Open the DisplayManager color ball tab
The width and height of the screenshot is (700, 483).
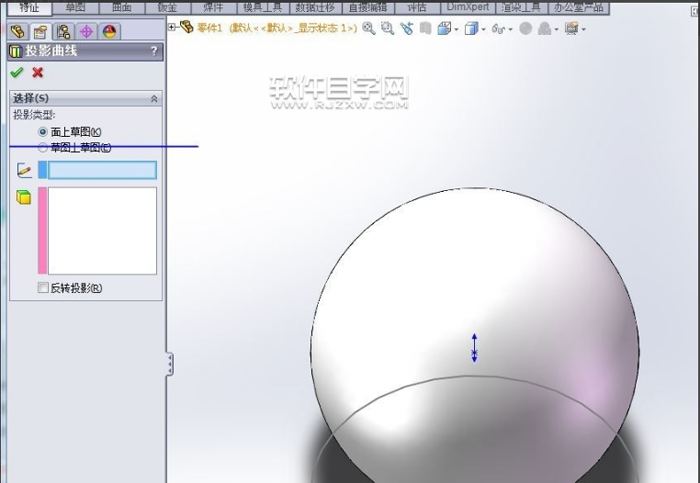pos(109,31)
